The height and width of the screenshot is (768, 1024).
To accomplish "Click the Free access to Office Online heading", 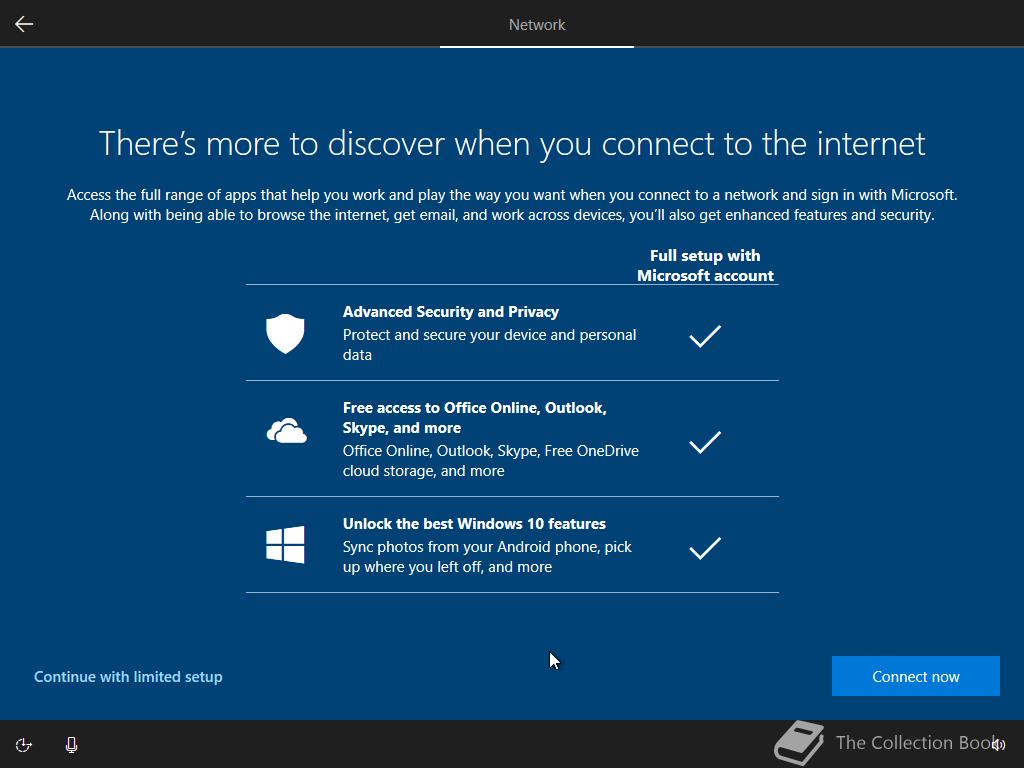I will [x=475, y=418].
